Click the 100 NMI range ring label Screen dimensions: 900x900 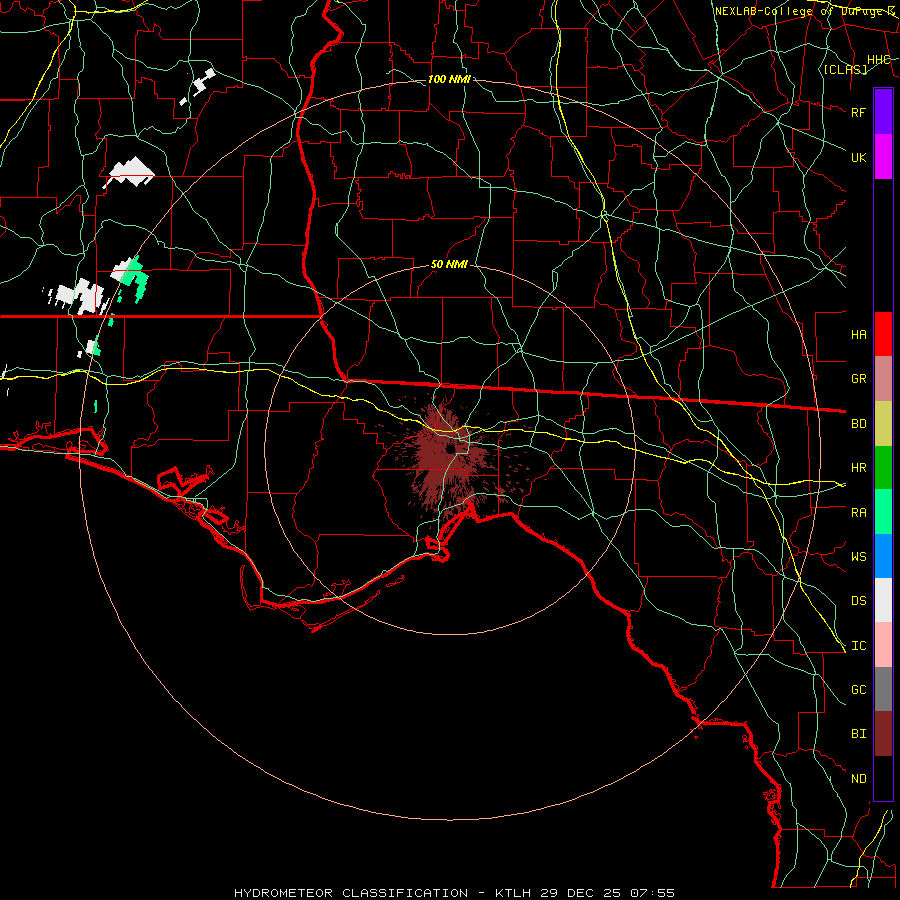pos(449,79)
